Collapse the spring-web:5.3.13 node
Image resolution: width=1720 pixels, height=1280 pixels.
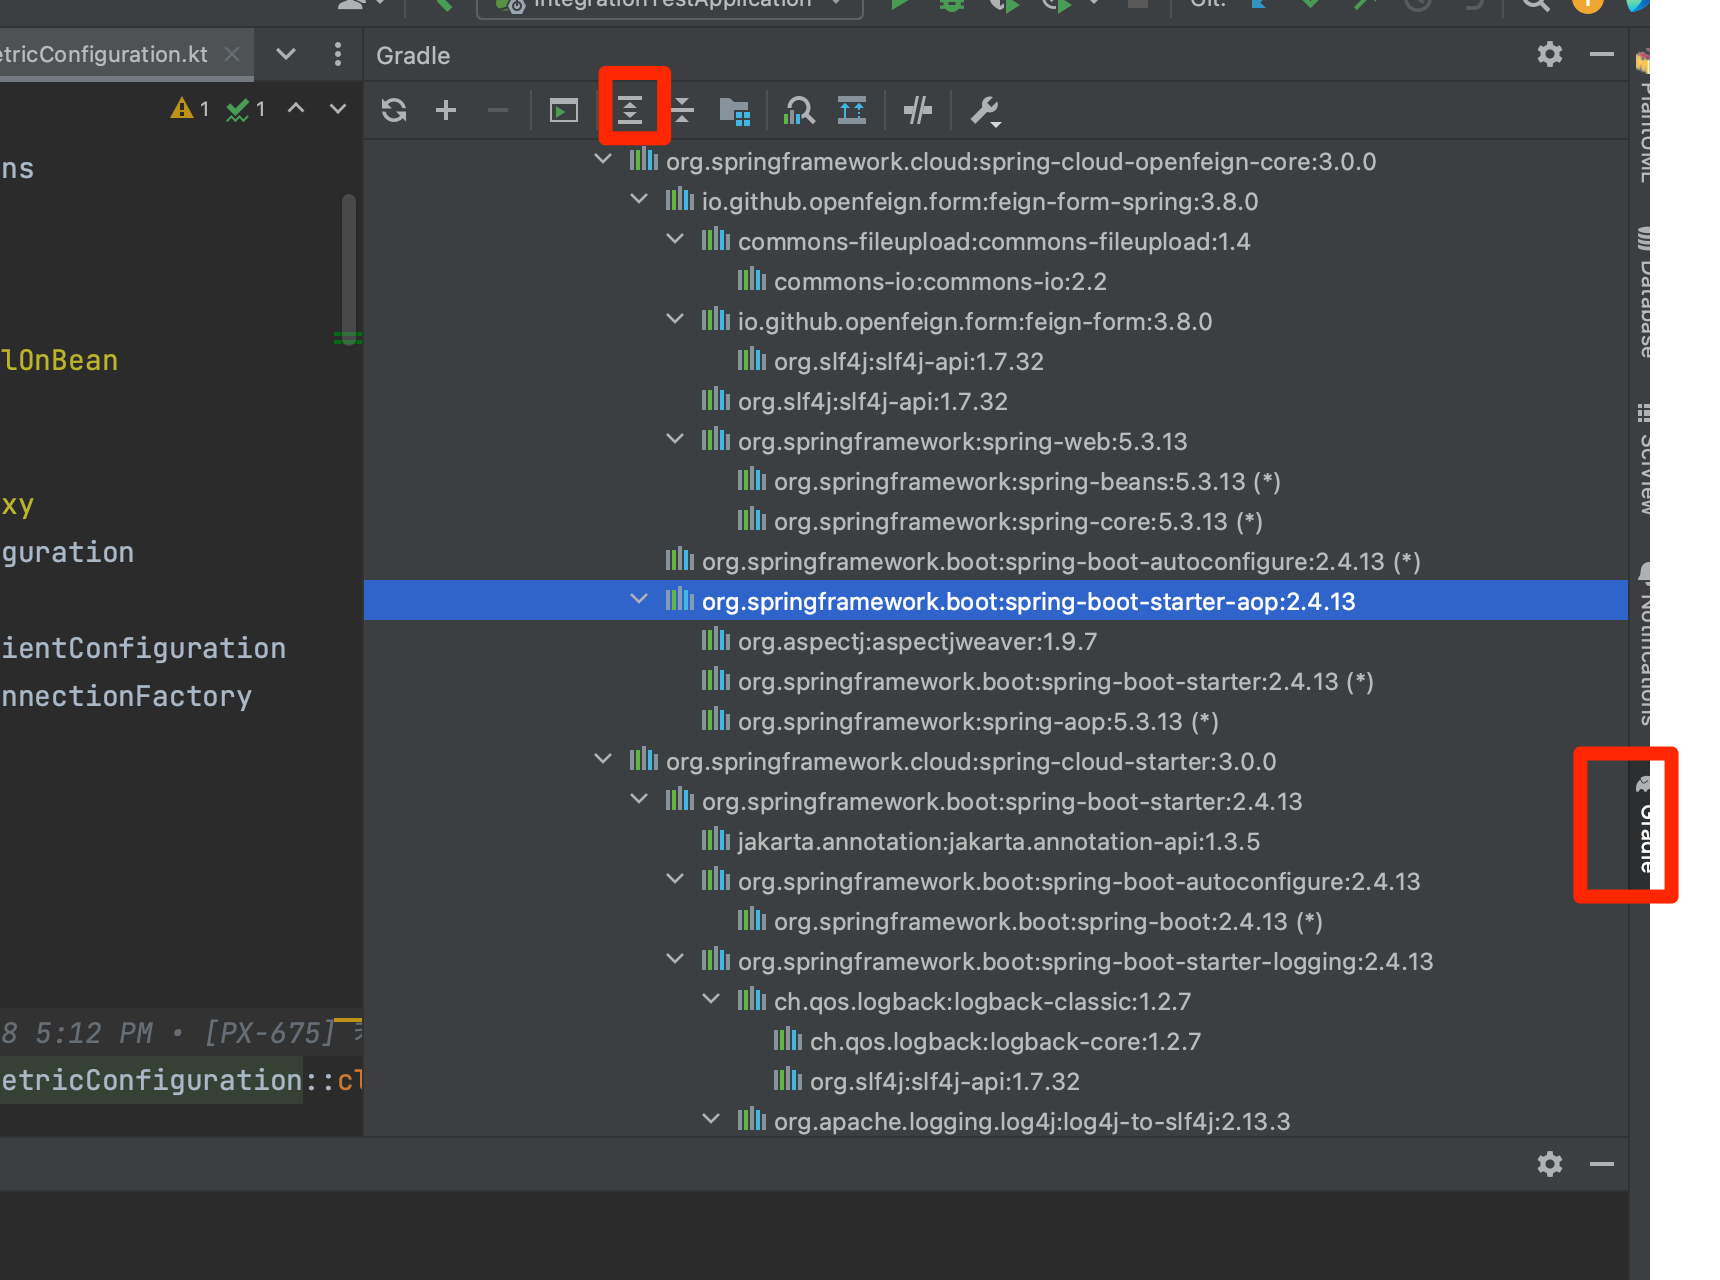click(675, 440)
